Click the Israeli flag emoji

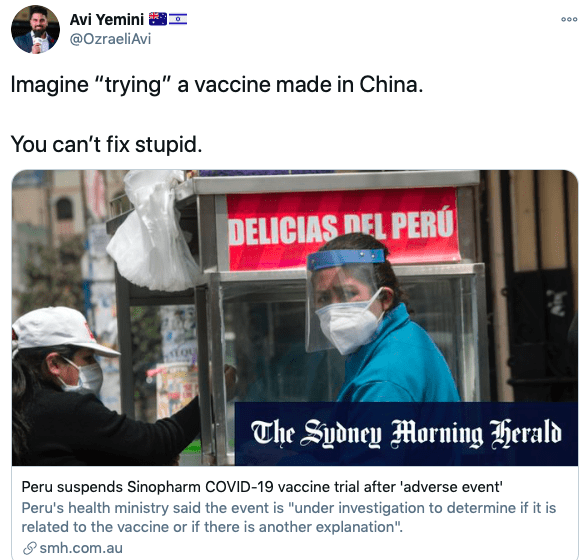[178, 19]
